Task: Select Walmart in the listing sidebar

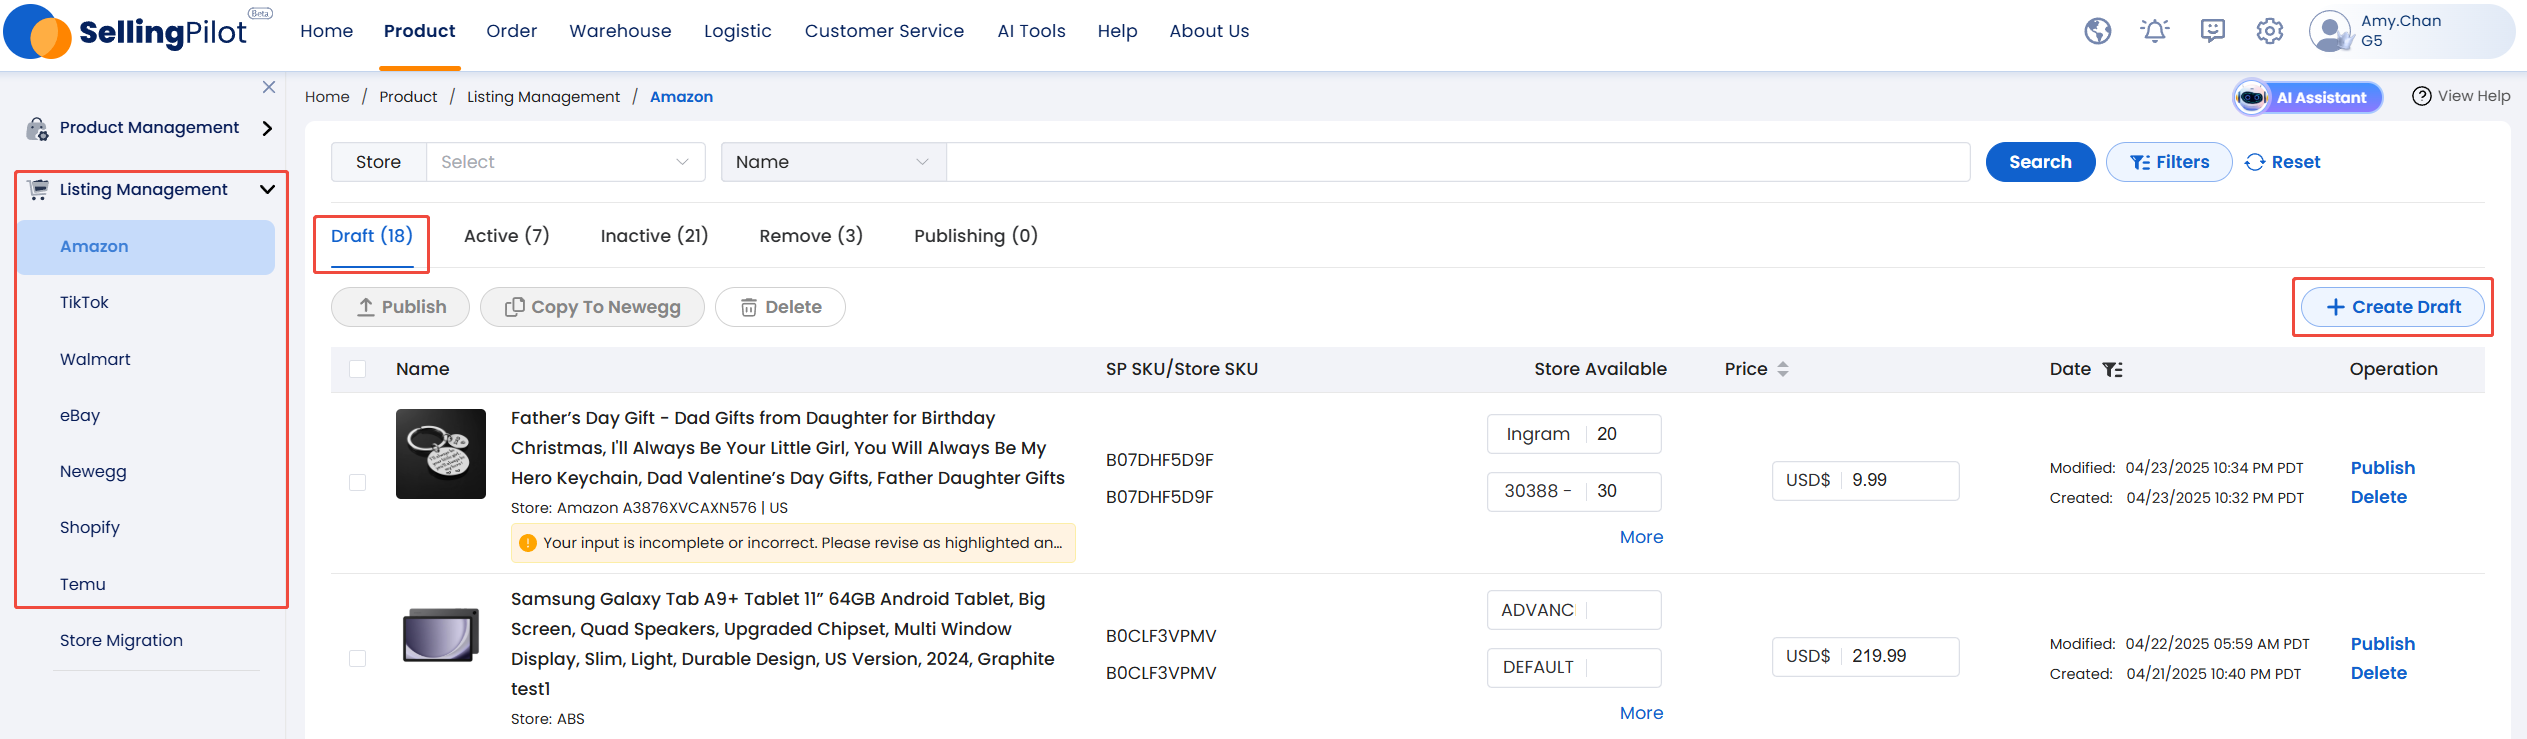Action: pyautogui.click(x=95, y=359)
